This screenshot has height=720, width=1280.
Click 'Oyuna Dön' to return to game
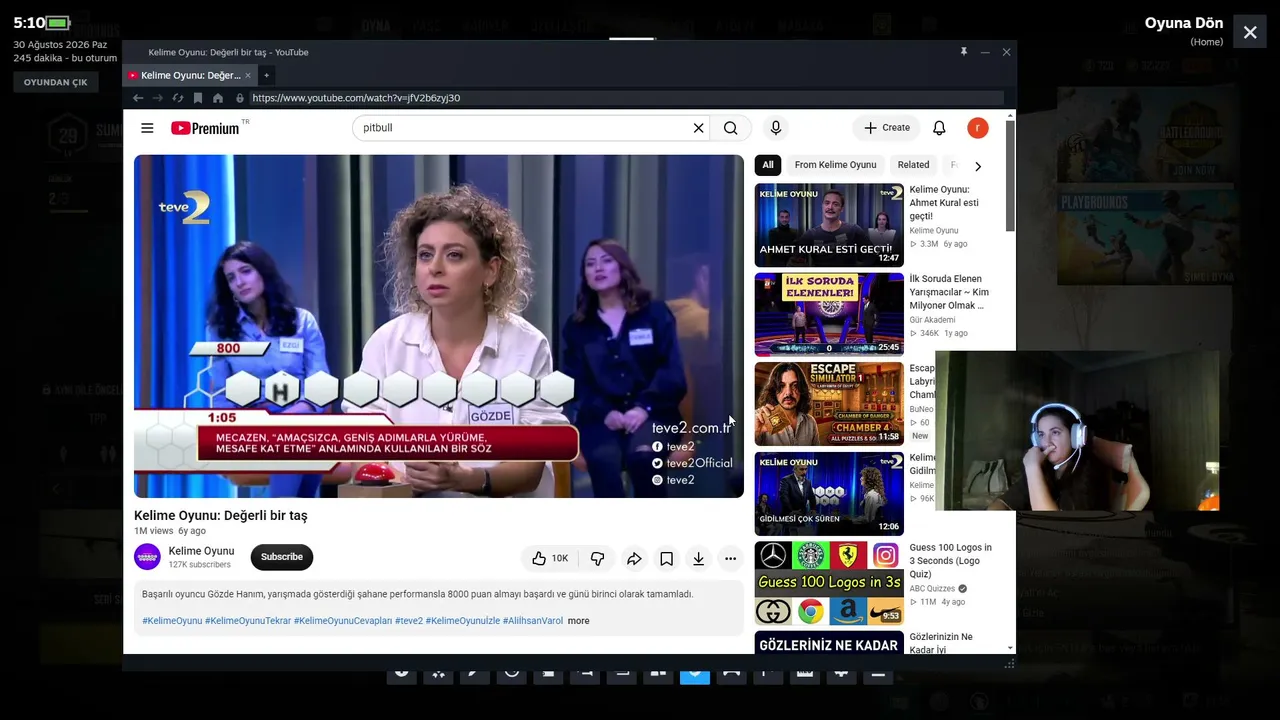(x=1184, y=23)
